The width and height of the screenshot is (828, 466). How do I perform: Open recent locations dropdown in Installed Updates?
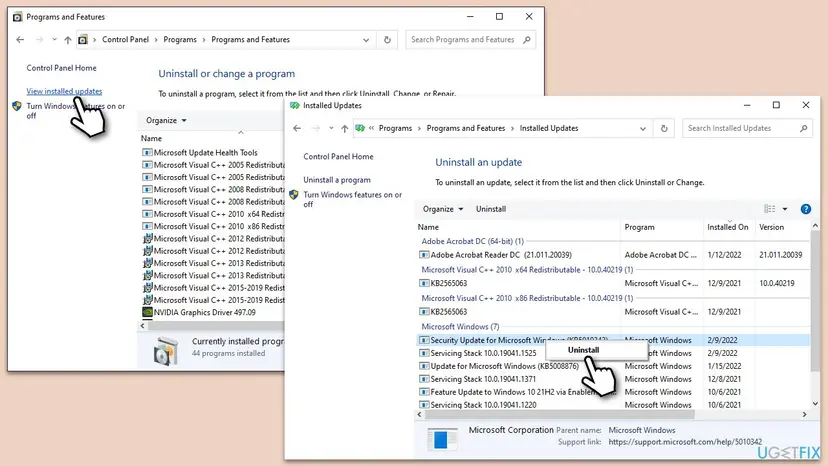pyautogui.click(x=331, y=128)
